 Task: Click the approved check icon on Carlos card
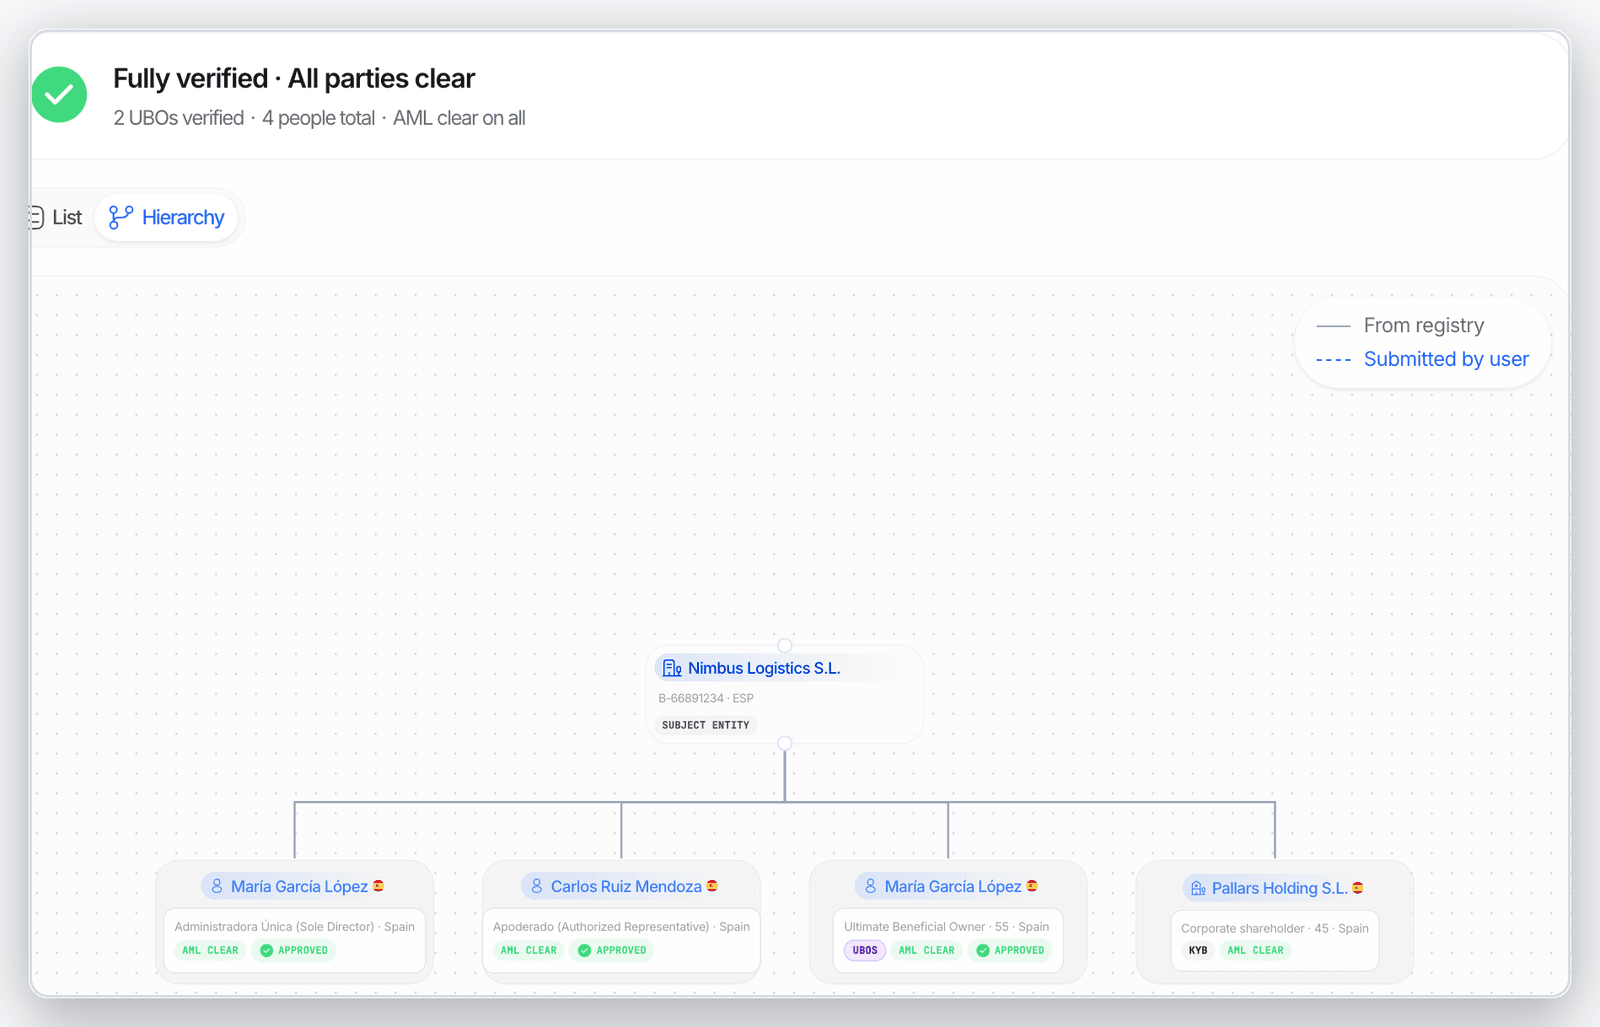click(585, 950)
